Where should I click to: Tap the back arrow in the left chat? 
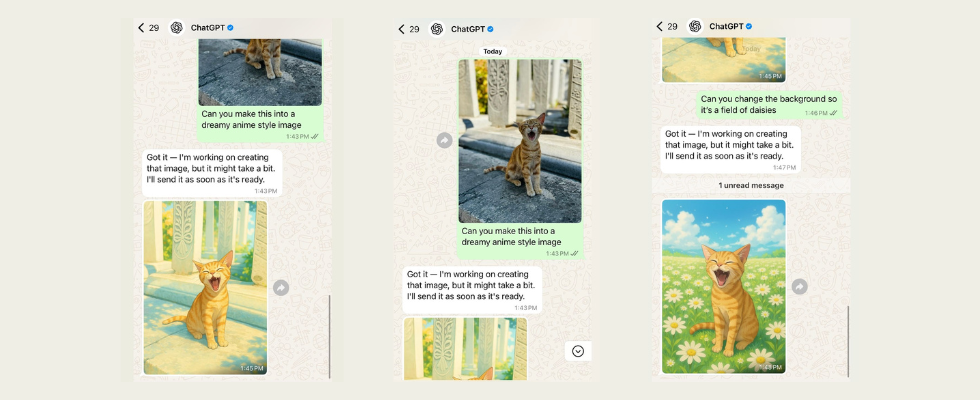point(141,28)
